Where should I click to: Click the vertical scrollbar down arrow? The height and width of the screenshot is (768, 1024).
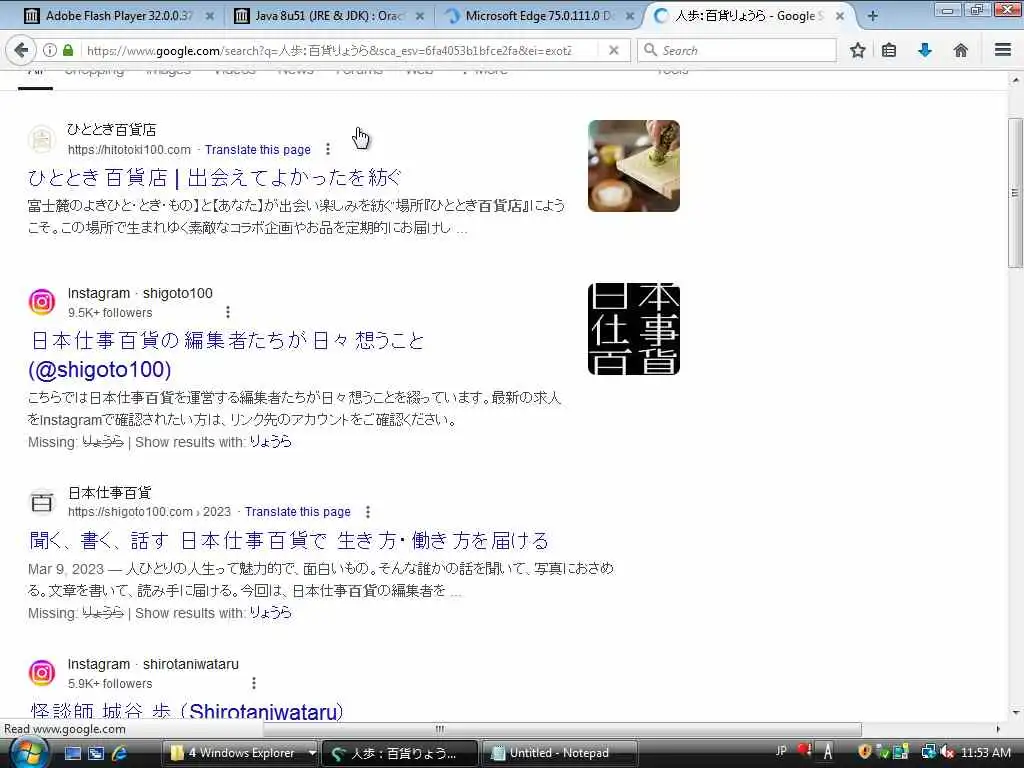coord(1015,712)
